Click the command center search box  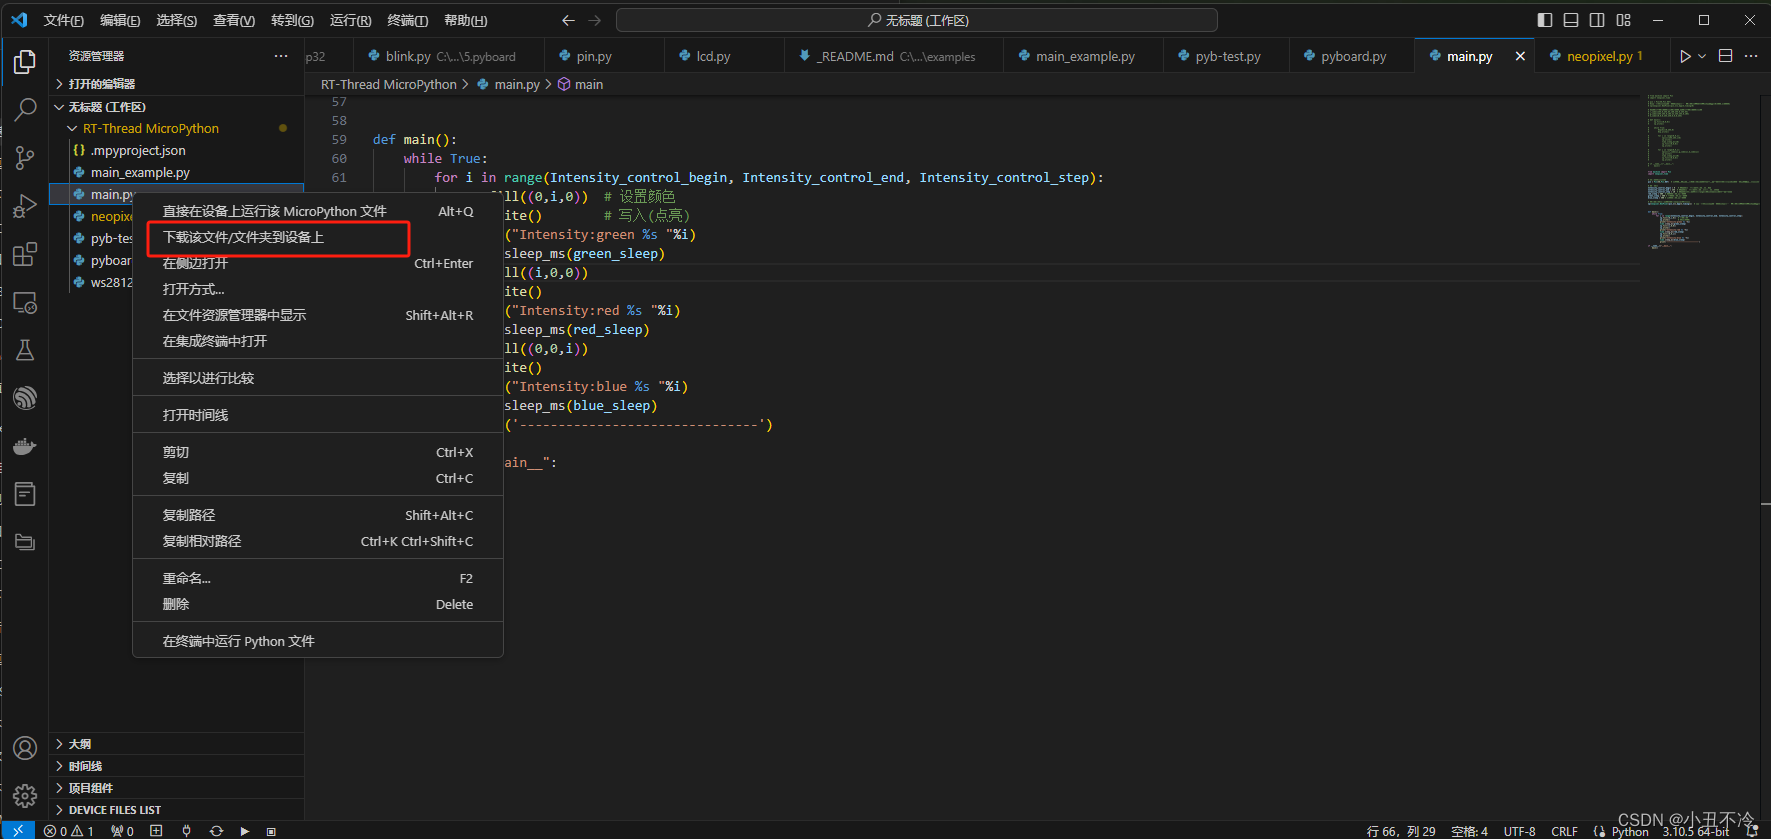(917, 20)
